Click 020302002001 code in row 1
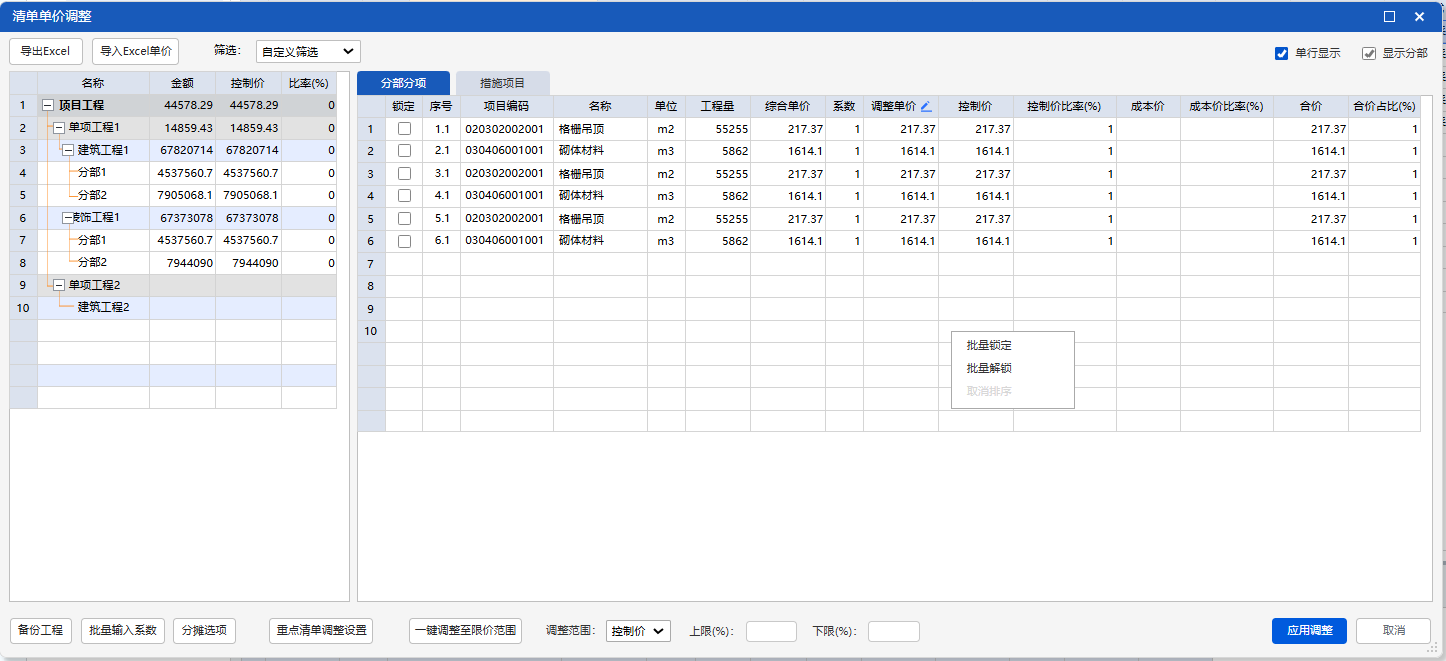Viewport: 1446px width, 661px height. click(505, 129)
